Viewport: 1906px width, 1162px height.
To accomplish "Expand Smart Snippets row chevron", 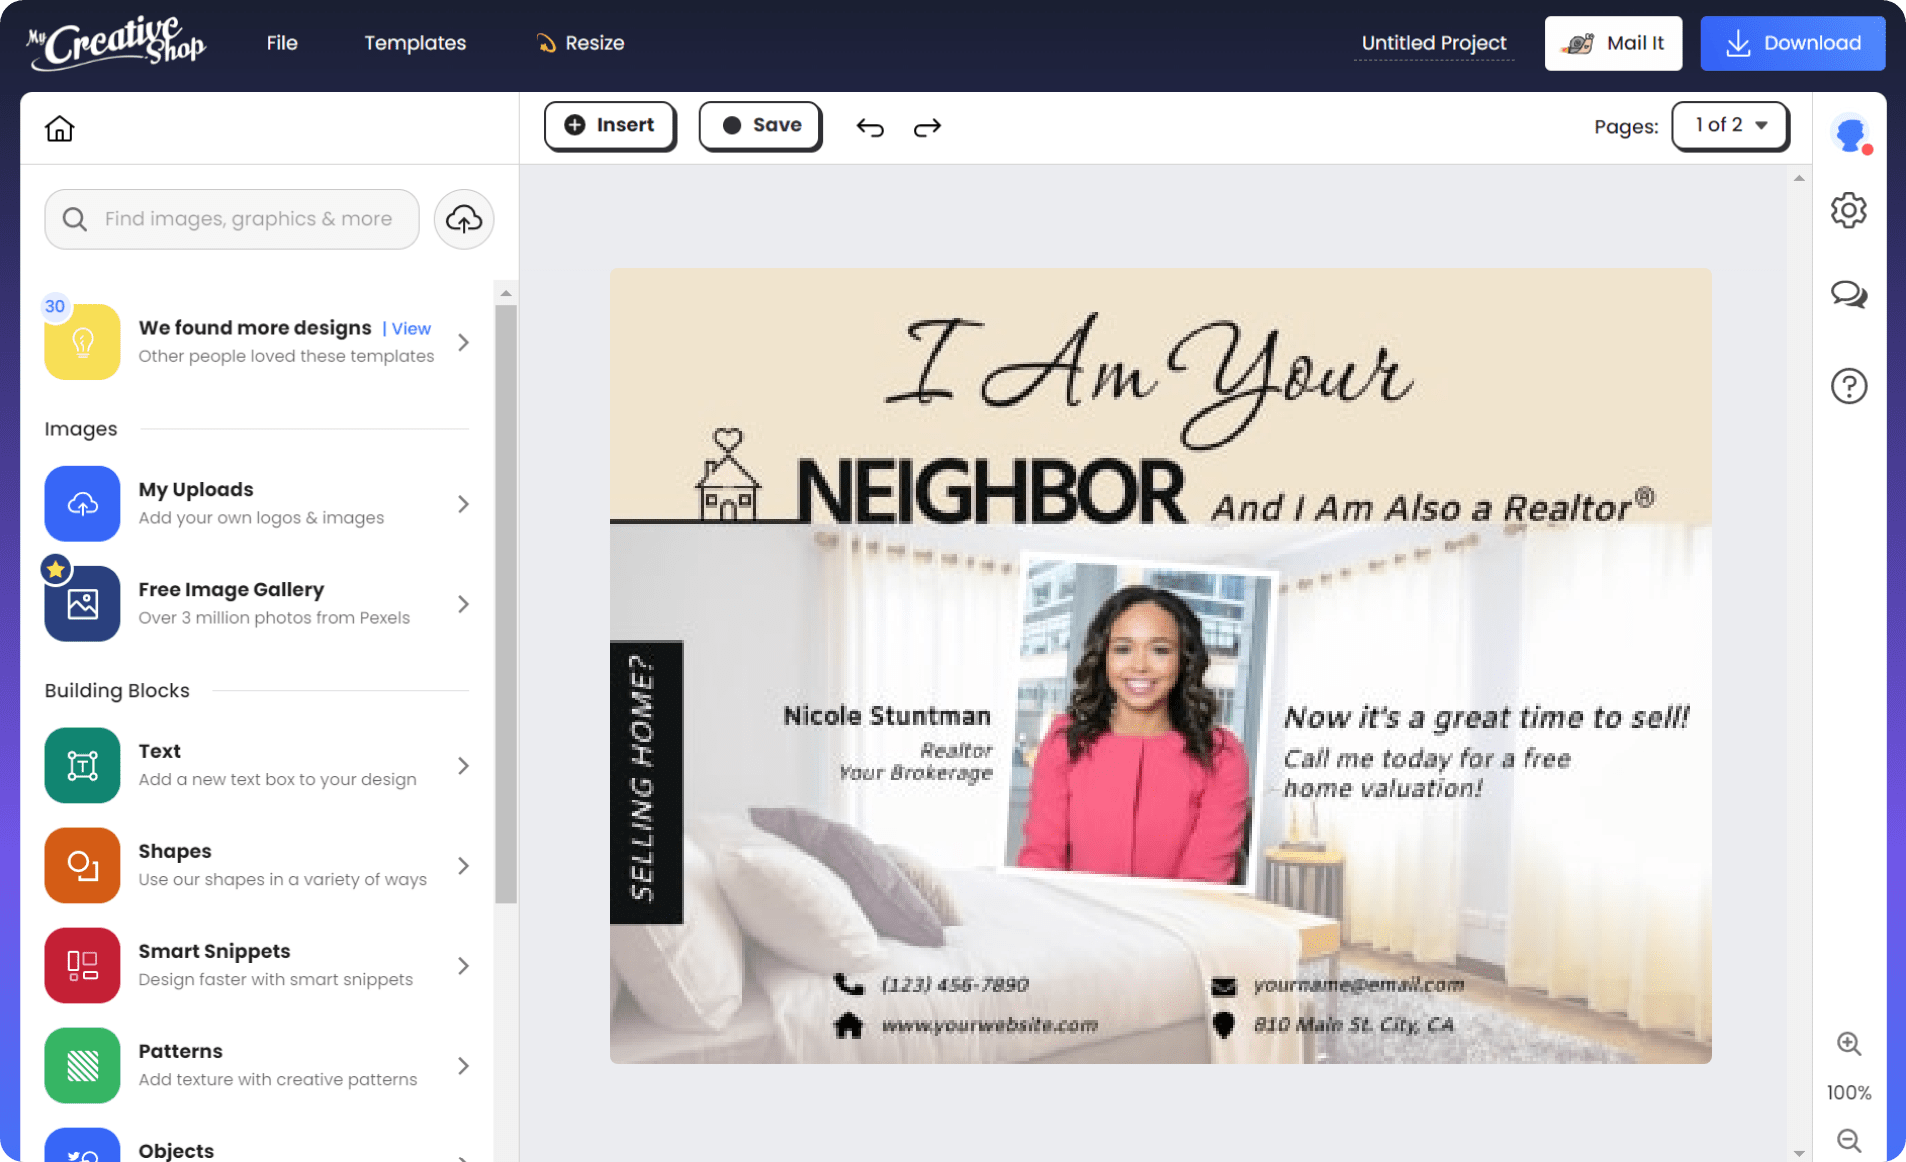I will [463, 966].
